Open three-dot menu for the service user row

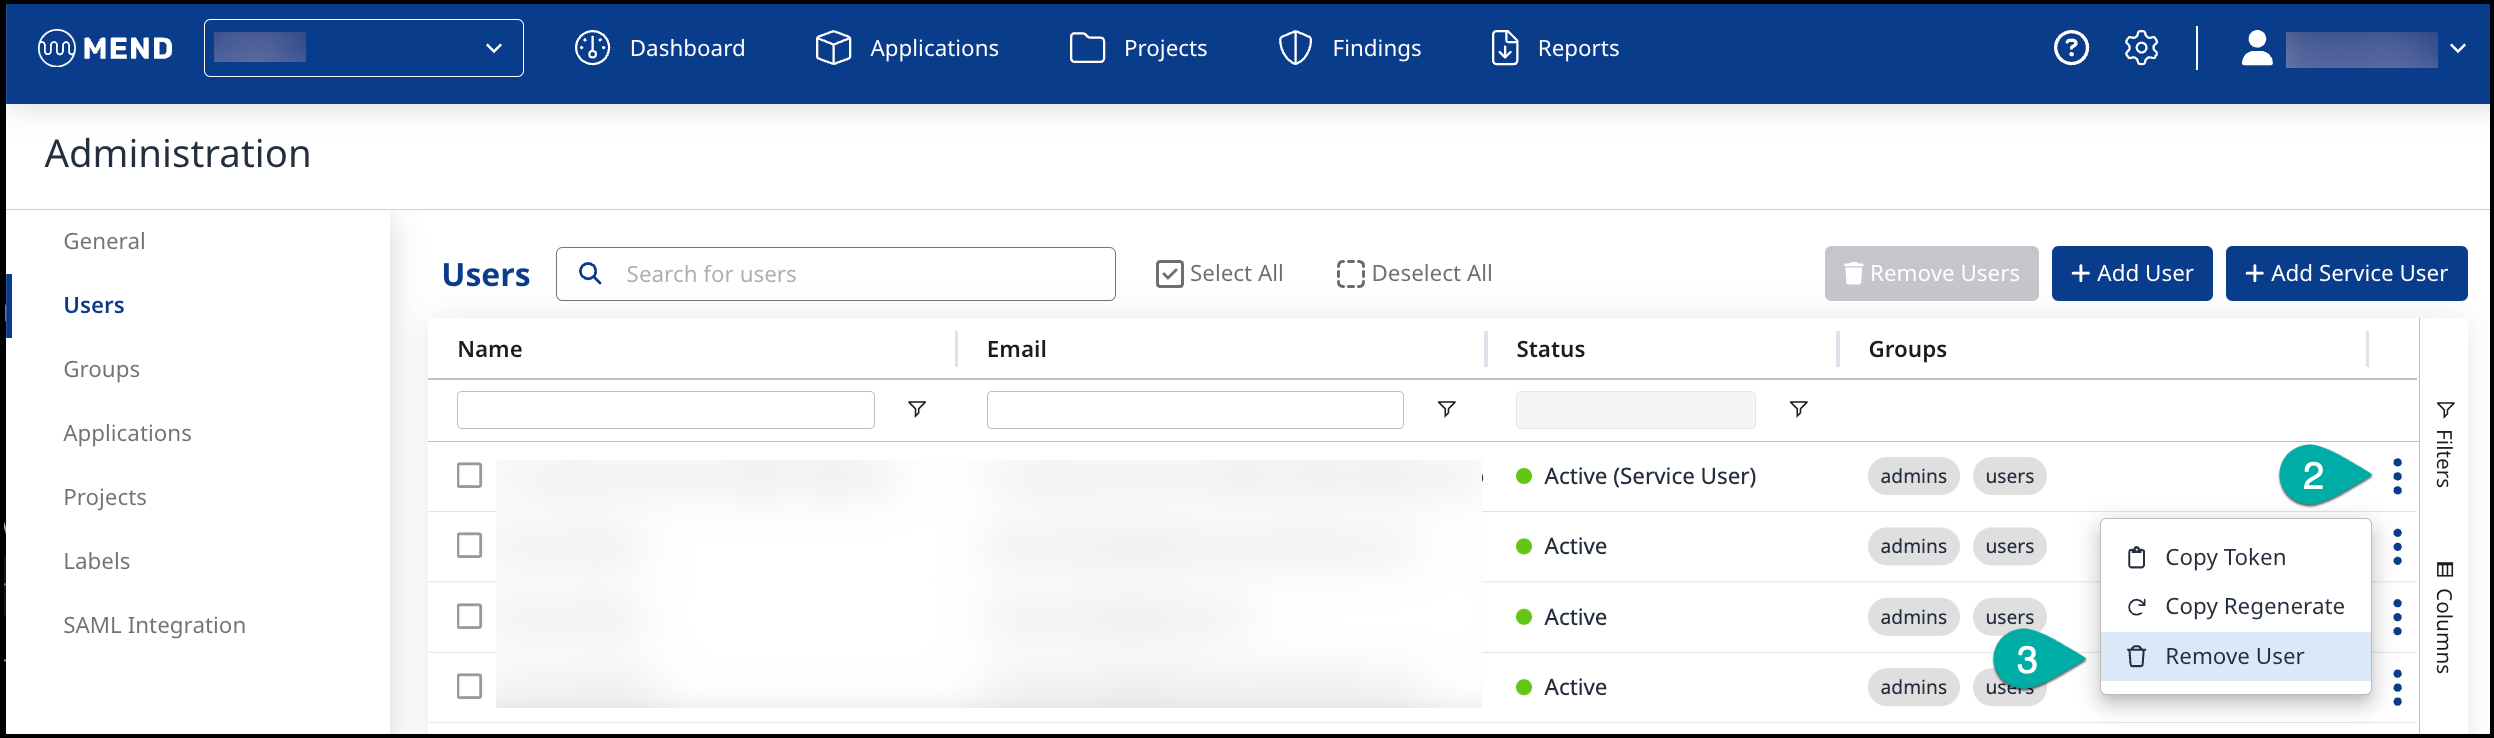coord(2397,476)
